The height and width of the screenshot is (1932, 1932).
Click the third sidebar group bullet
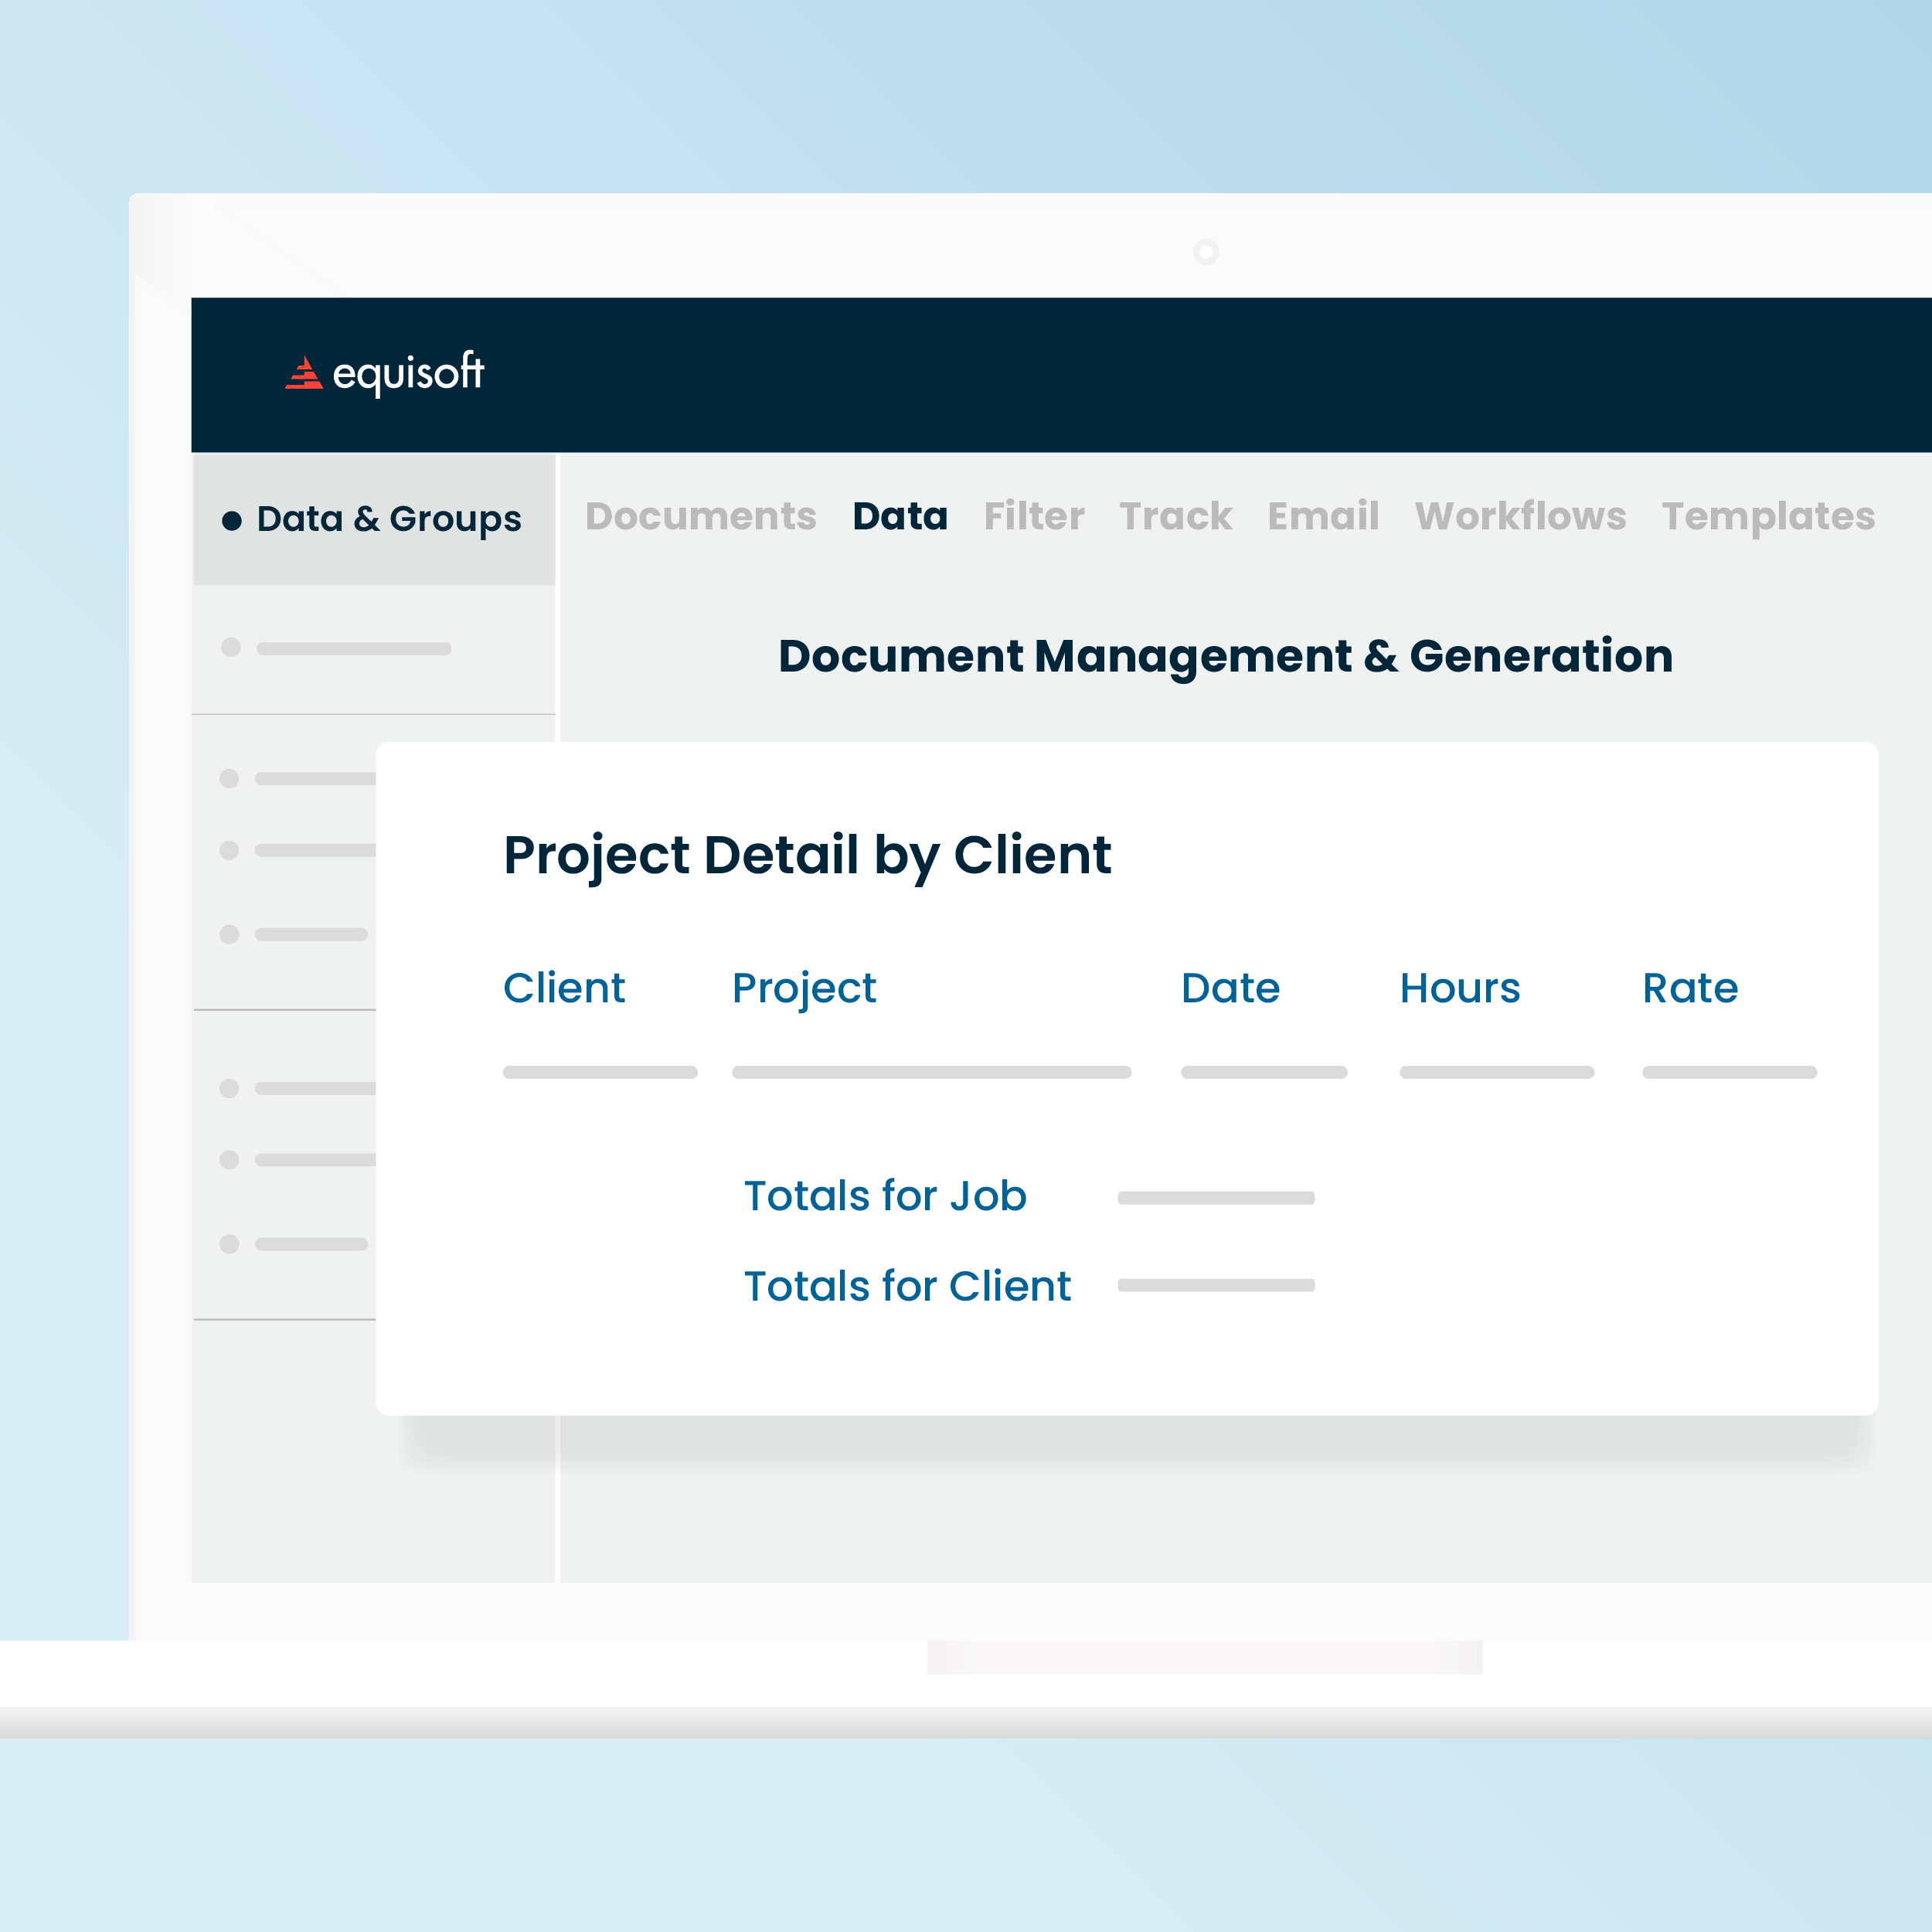tap(231, 851)
